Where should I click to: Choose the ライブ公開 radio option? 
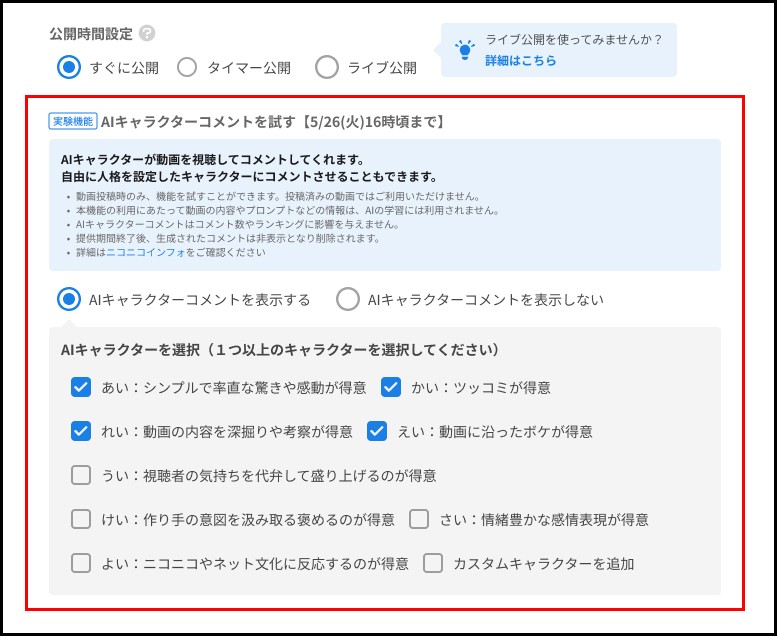(326, 68)
